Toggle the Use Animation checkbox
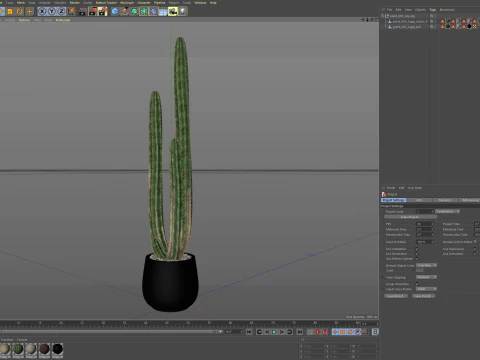The image size is (480, 360). 417,249
